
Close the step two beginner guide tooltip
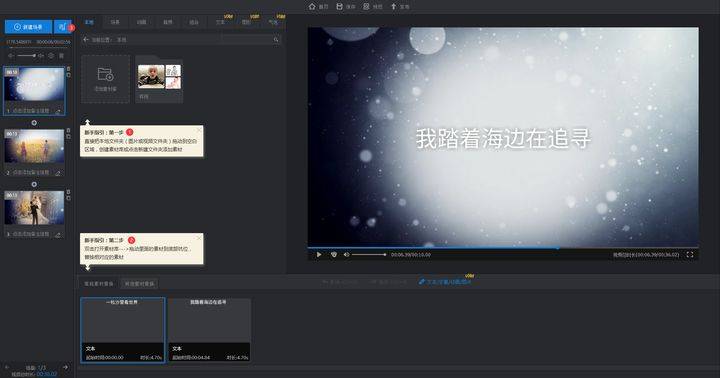pos(199,238)
